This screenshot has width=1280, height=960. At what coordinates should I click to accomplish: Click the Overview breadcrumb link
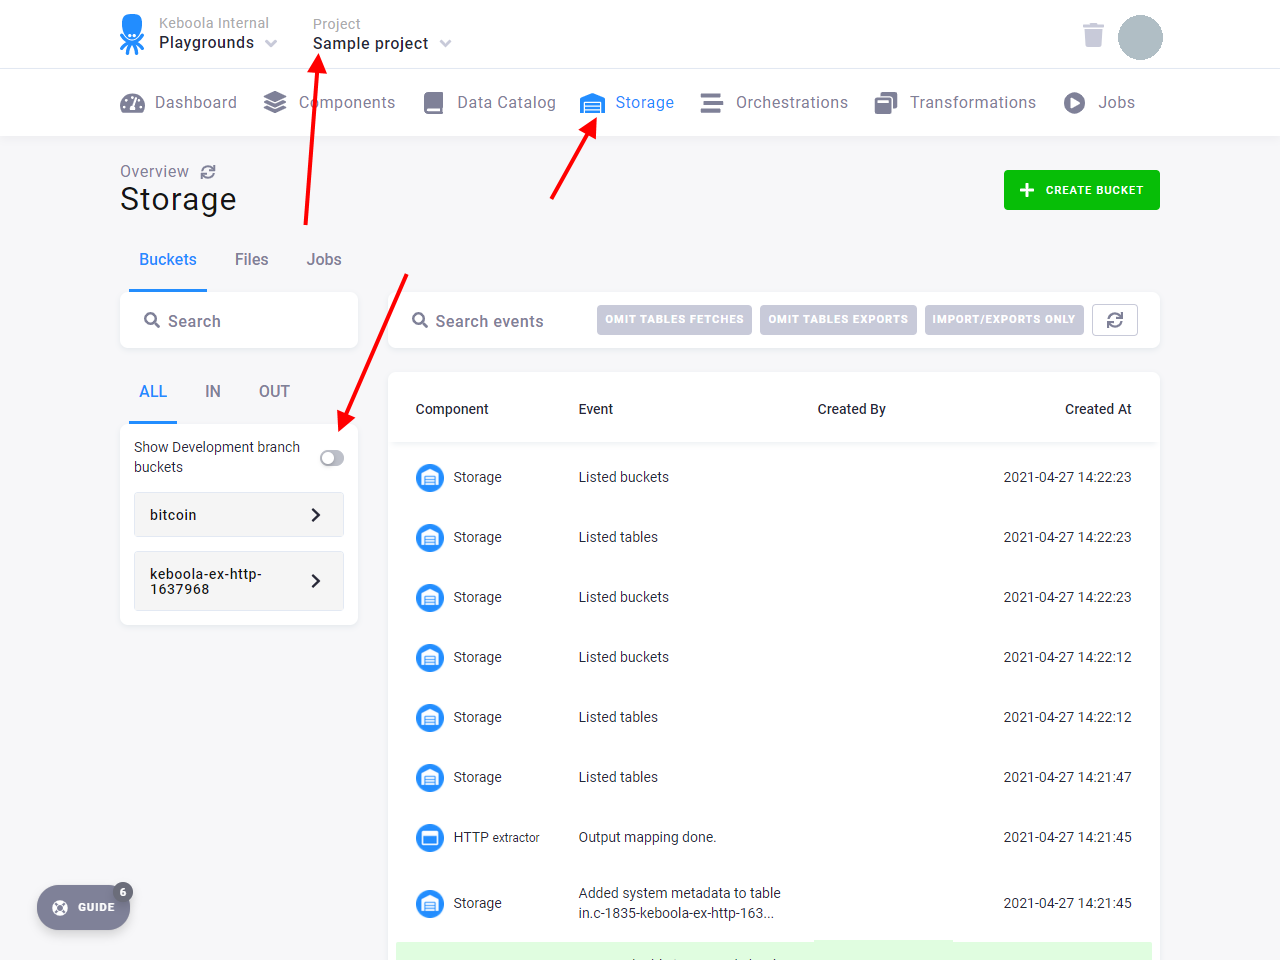point(154,172)
